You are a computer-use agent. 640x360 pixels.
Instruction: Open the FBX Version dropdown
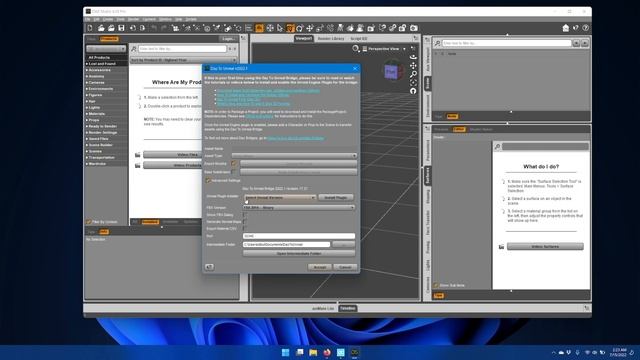[x=299, y=208]
